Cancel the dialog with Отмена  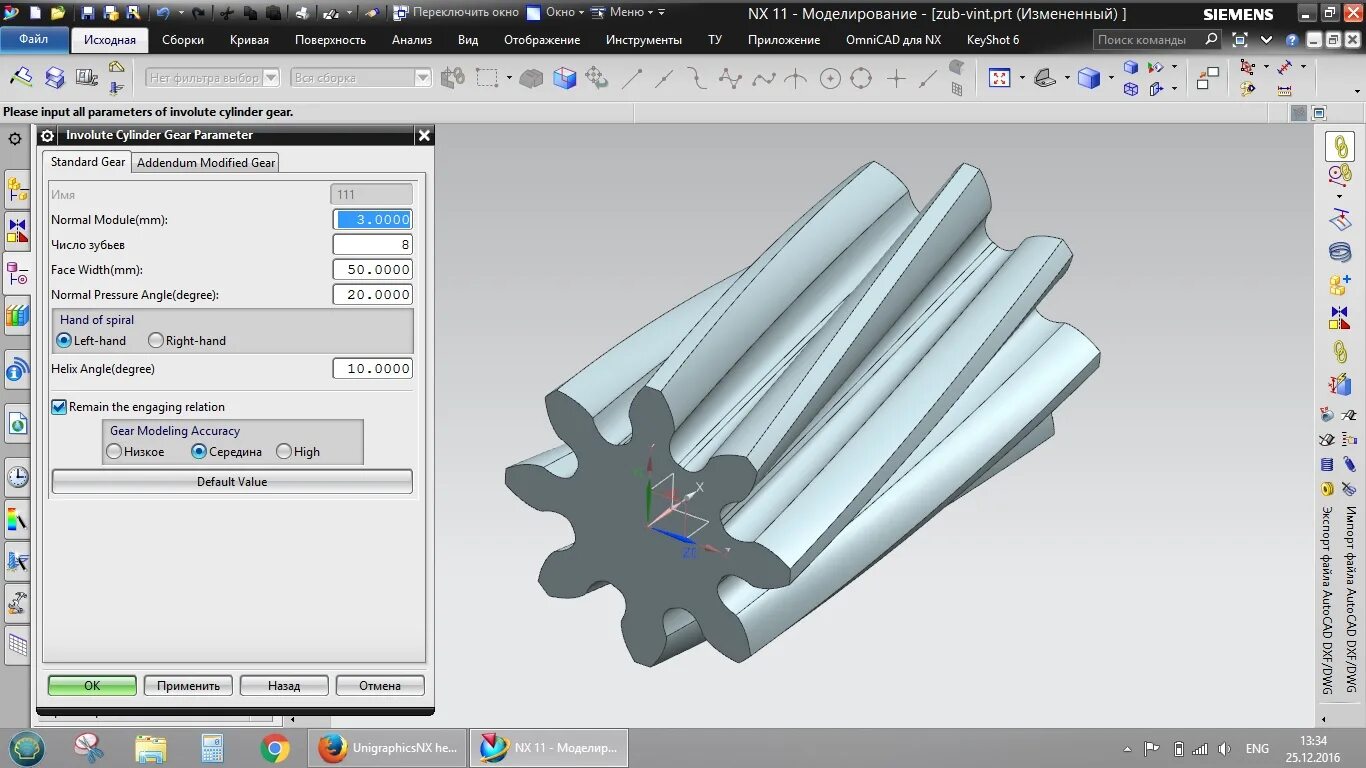[x=380, y=685]
